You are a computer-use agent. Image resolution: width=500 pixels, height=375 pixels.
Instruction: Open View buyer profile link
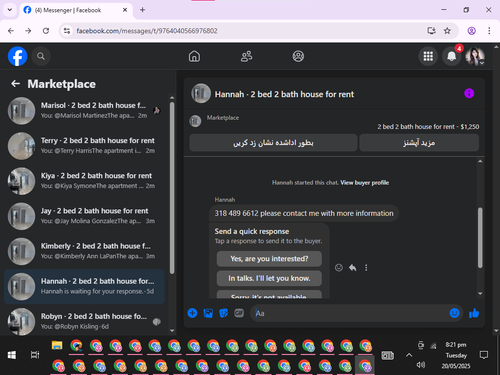364,183
